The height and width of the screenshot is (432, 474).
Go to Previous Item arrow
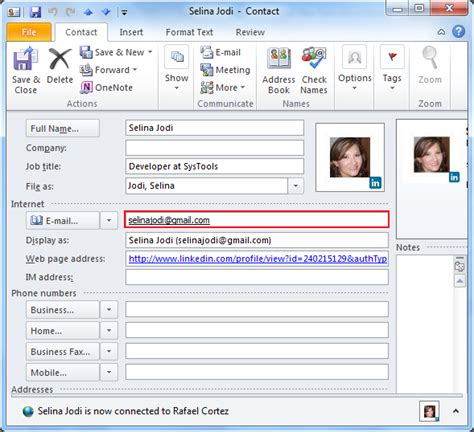(88, 12)
